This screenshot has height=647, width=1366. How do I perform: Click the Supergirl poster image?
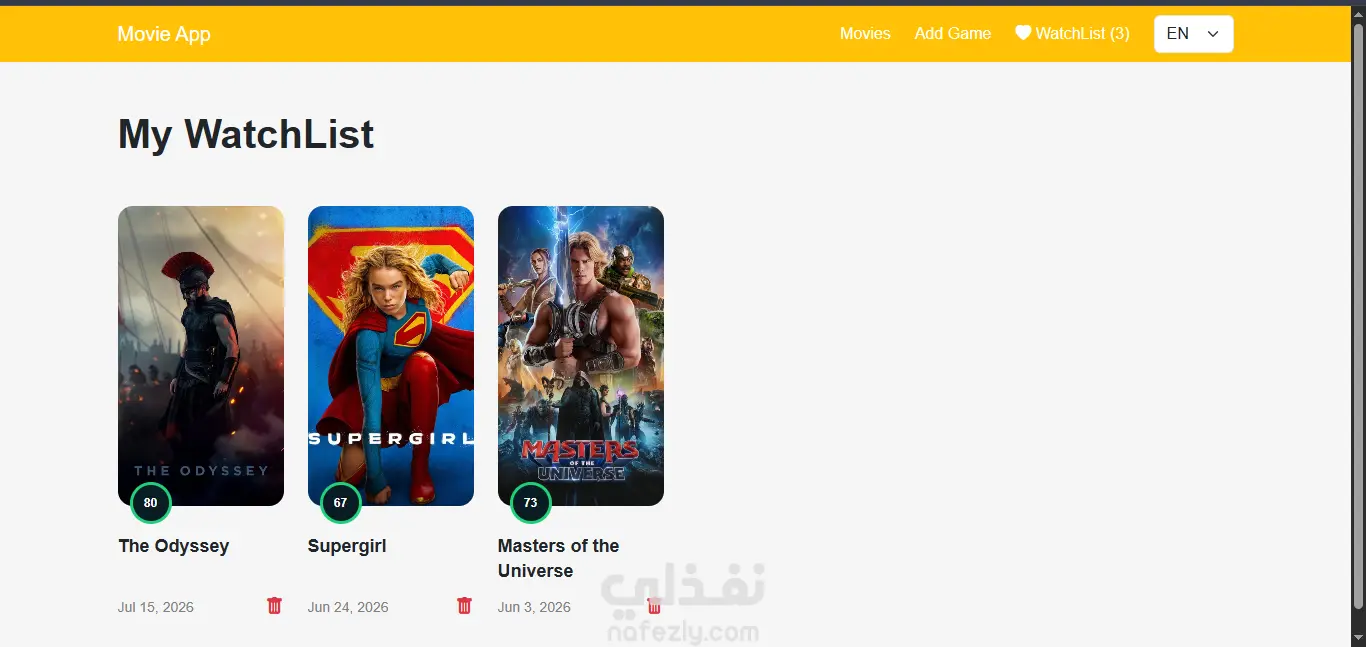pyautogui.click(x=391, y=356)
